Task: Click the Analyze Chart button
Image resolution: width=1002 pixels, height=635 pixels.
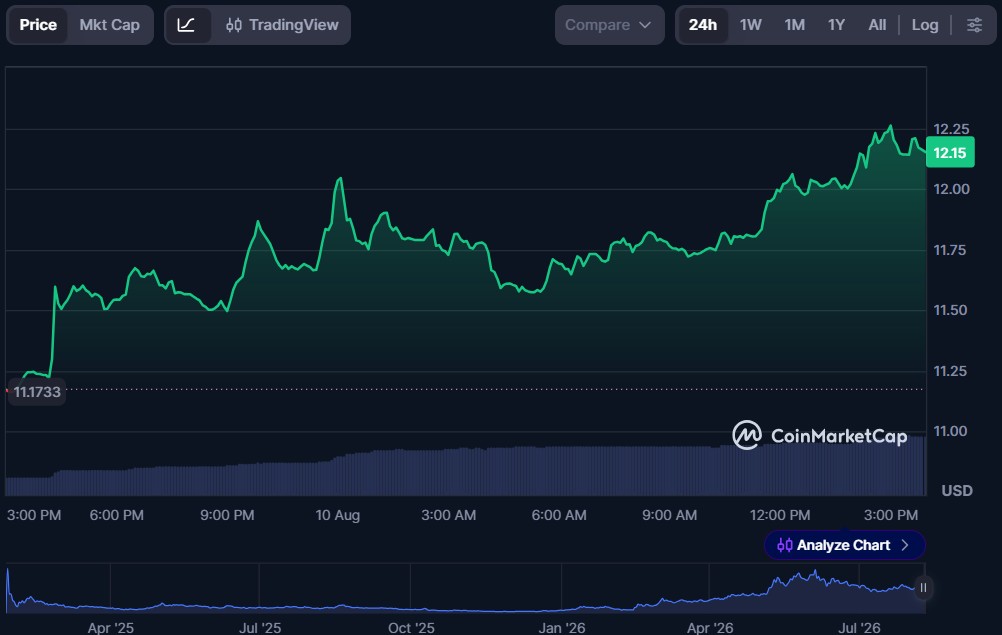Action: 844,545
